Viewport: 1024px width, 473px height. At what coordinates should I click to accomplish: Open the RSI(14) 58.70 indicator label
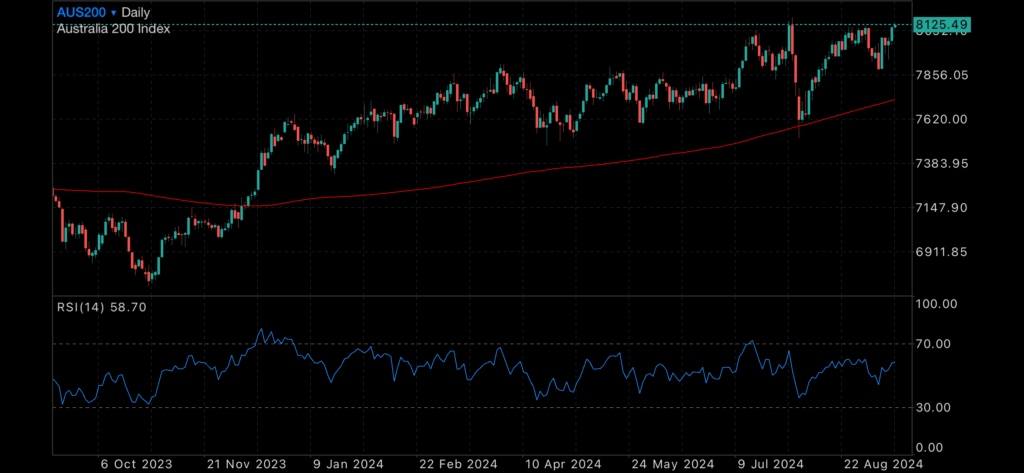coord(101,306)
